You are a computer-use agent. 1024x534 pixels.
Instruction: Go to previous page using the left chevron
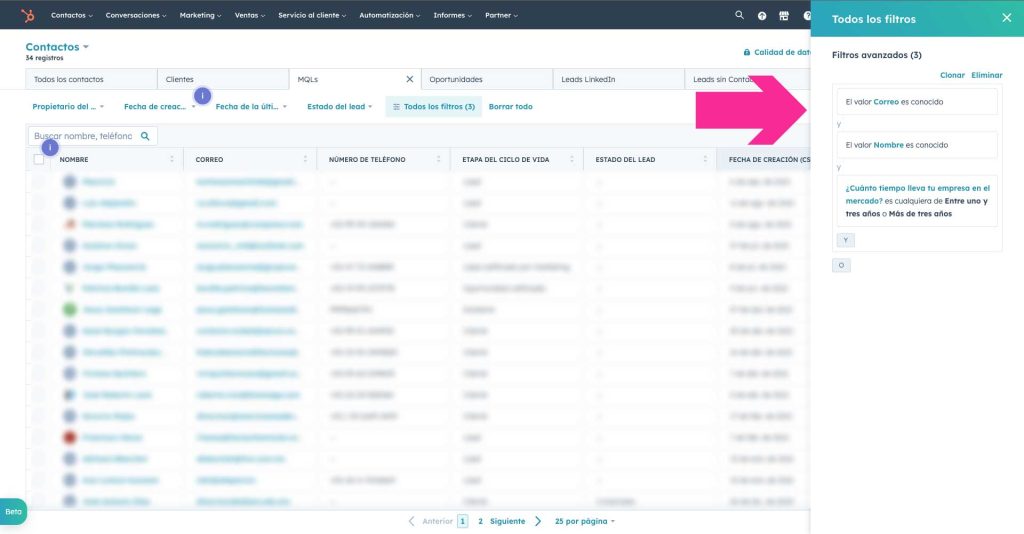411,521
